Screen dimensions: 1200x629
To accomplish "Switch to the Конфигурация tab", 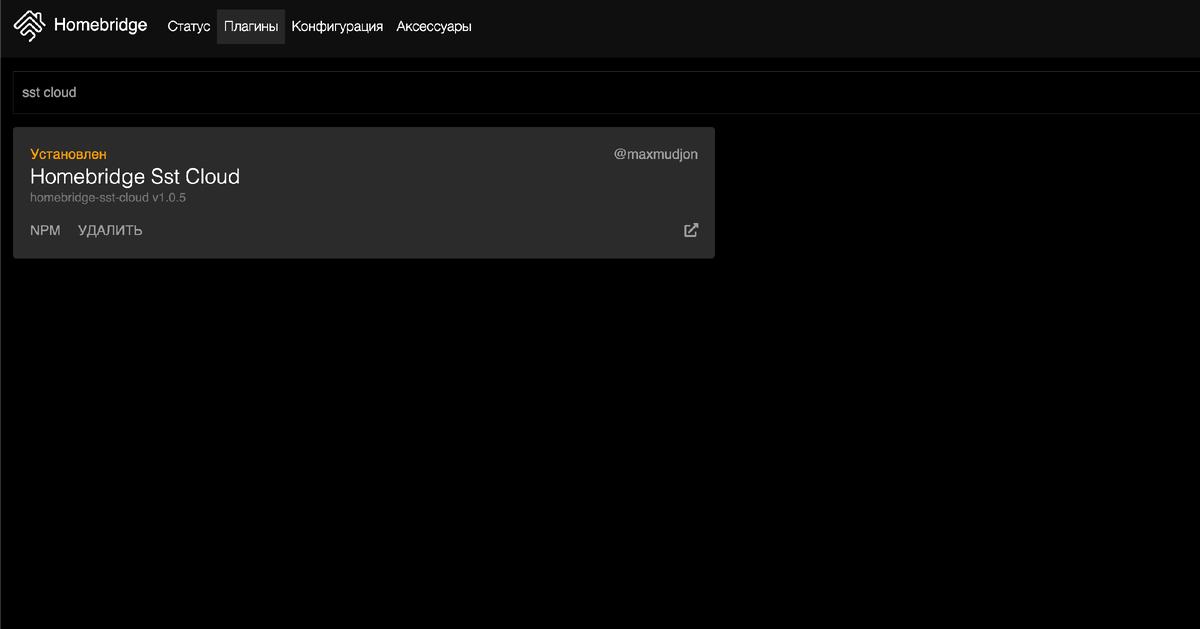I will point(336,26).
